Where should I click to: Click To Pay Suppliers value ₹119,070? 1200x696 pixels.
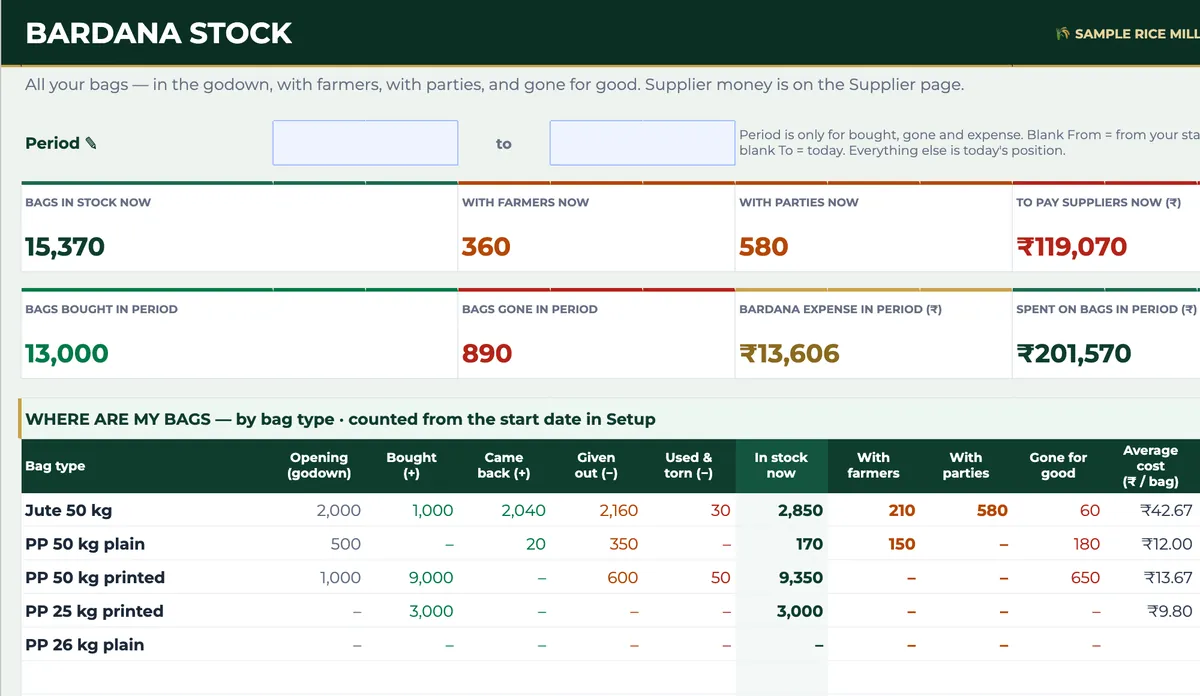1072,247
